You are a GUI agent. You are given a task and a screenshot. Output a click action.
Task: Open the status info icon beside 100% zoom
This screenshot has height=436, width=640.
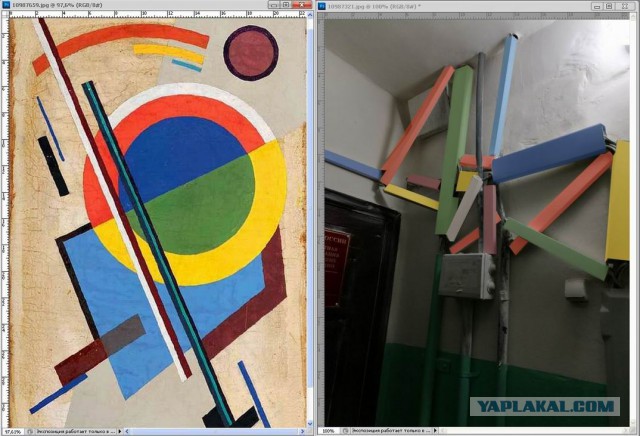(x=345, y=431)
